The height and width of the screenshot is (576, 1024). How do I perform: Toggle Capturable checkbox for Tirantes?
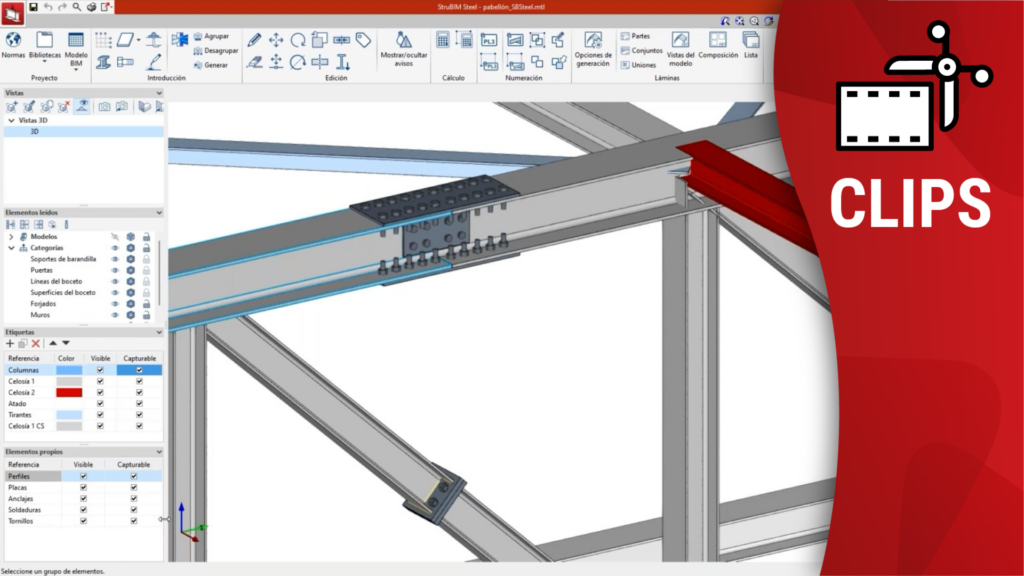tap(139, 414)
